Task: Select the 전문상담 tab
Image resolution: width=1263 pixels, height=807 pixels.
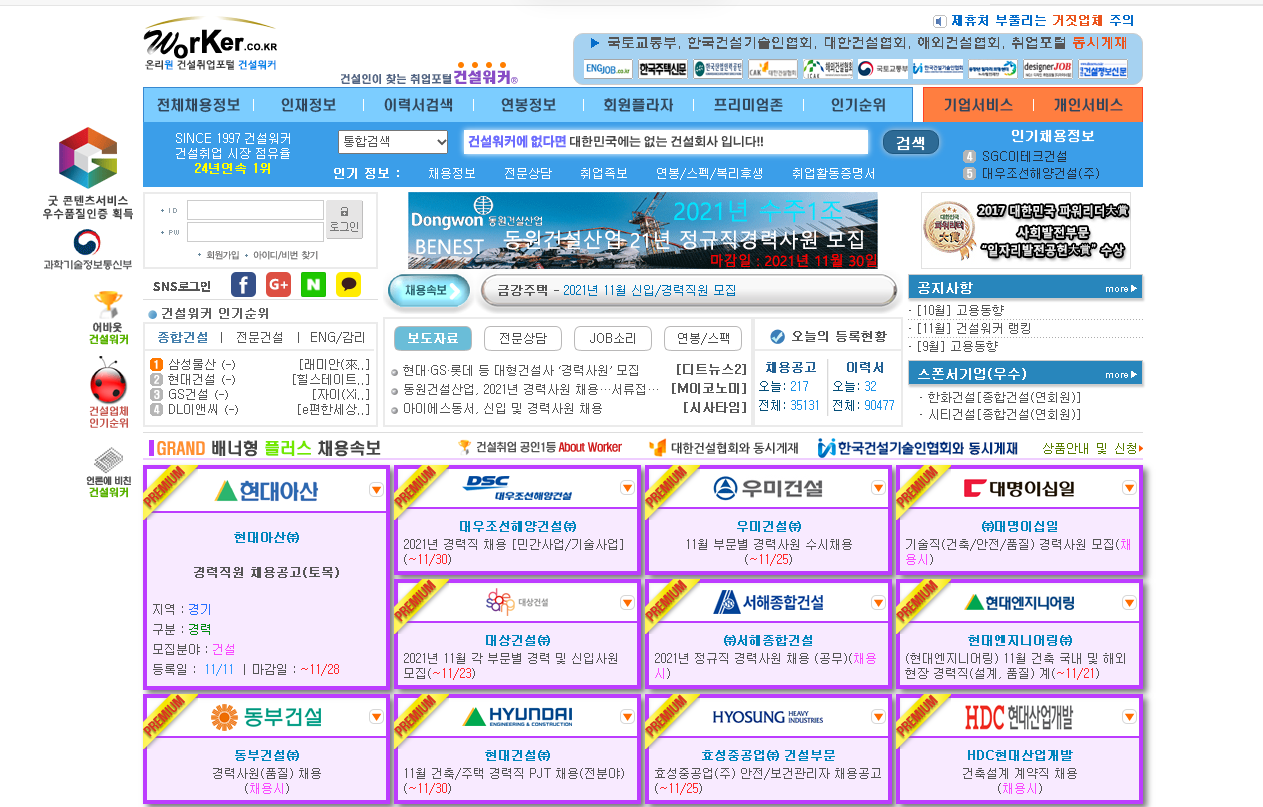Action: click(x=523, y=338)
